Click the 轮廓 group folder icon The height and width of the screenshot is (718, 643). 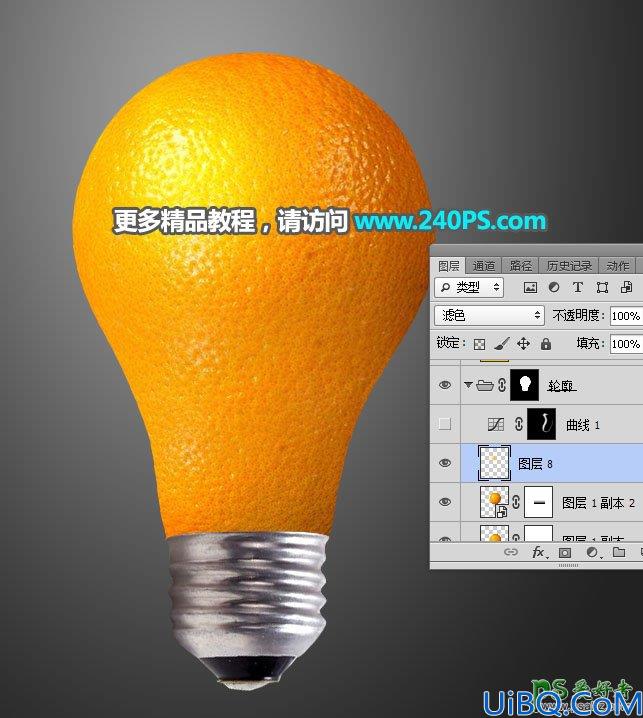click(x=485, y=386)
